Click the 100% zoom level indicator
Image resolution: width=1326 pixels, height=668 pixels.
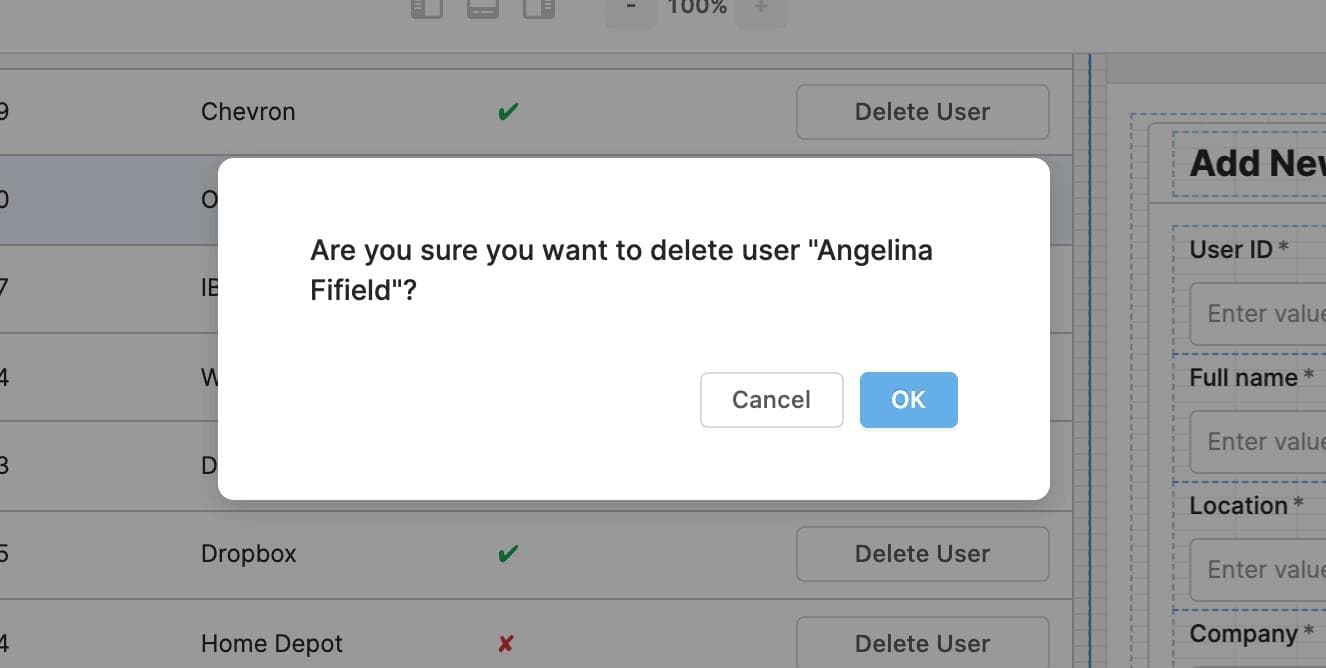(x=697, y=8)
